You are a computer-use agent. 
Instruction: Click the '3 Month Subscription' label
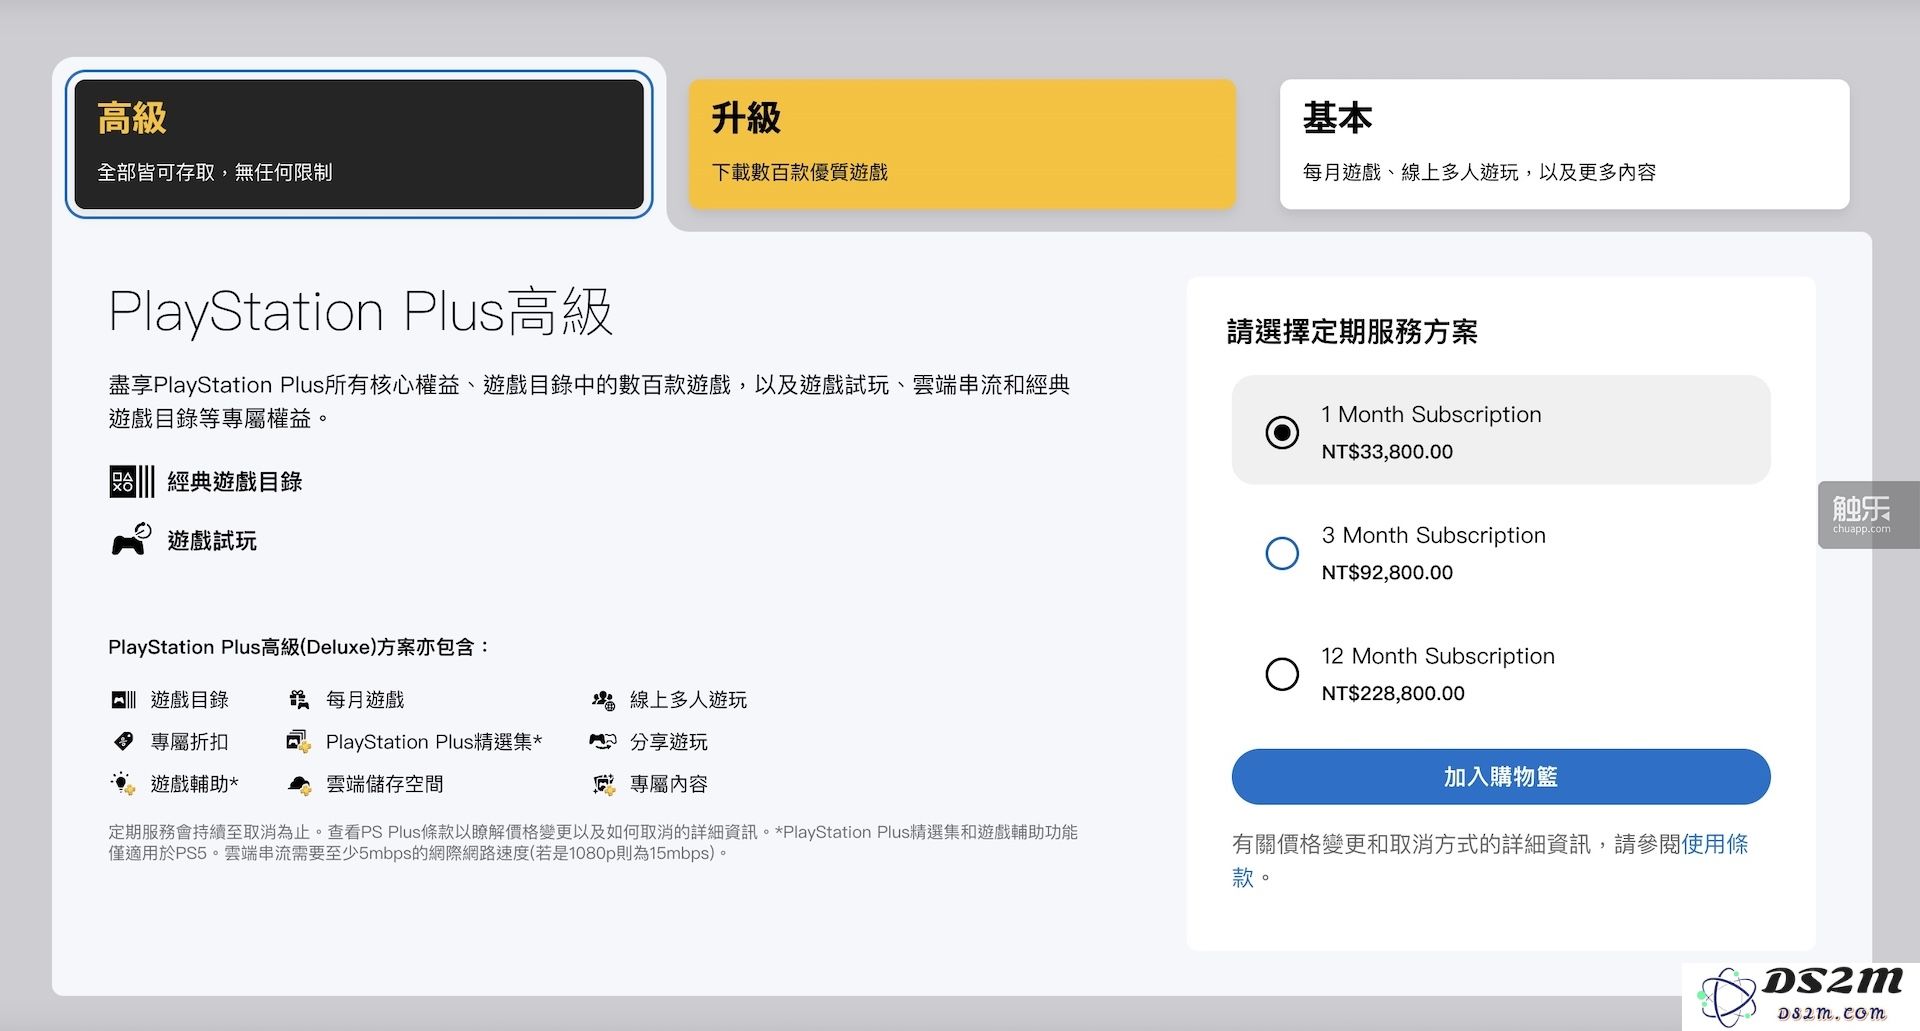point(1433,535)
